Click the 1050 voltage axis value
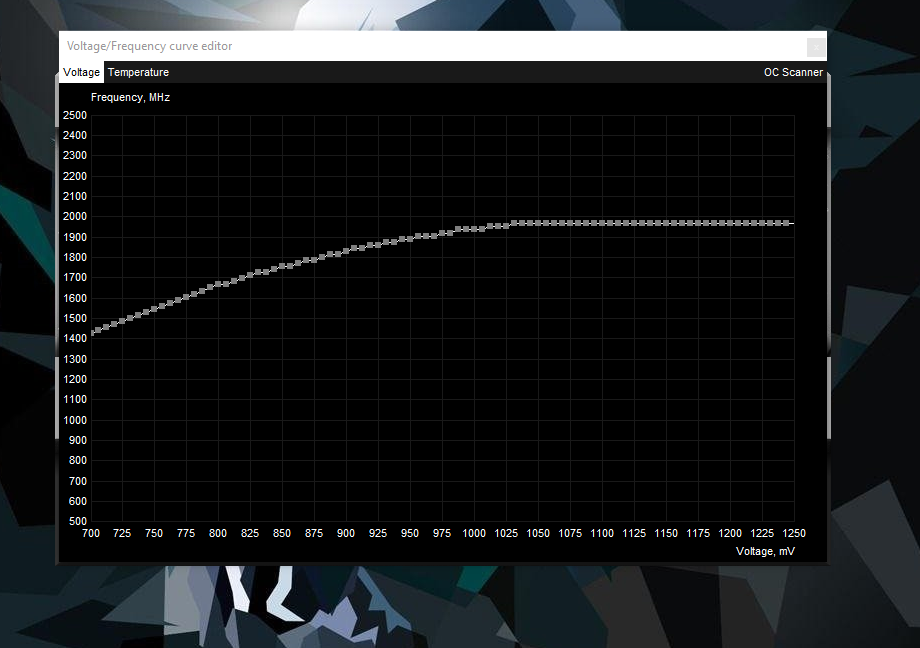This screenshot has width=920, height=648. (538, 533)
